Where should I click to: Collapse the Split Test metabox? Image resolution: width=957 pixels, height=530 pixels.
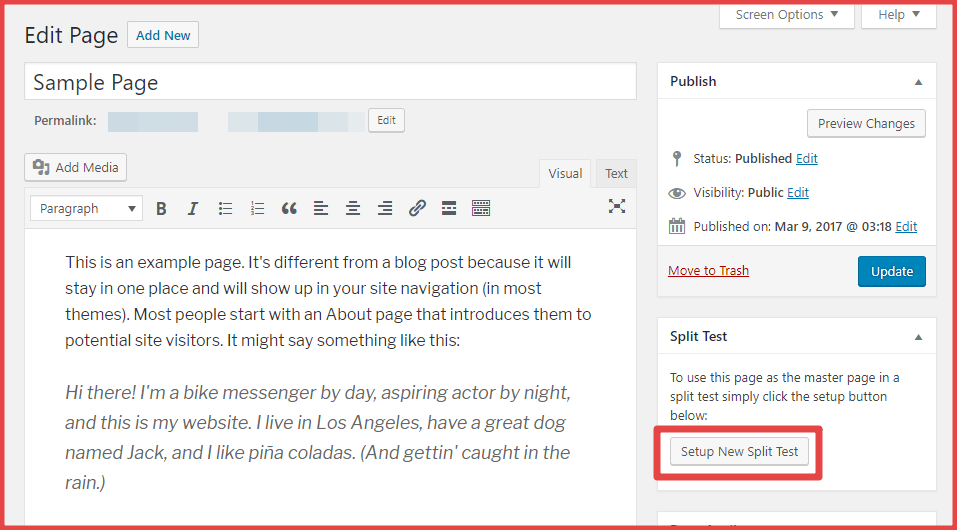[918, 337]
